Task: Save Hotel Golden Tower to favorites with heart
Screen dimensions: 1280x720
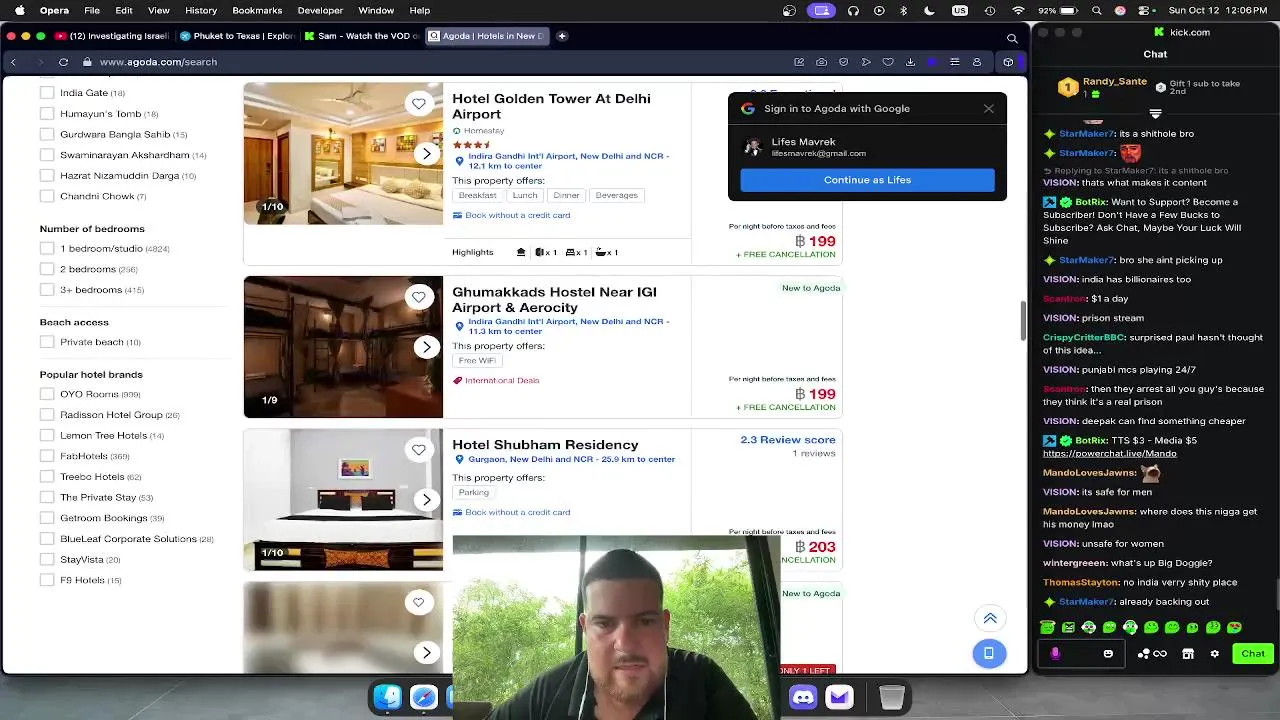Action: coord(419,103)
